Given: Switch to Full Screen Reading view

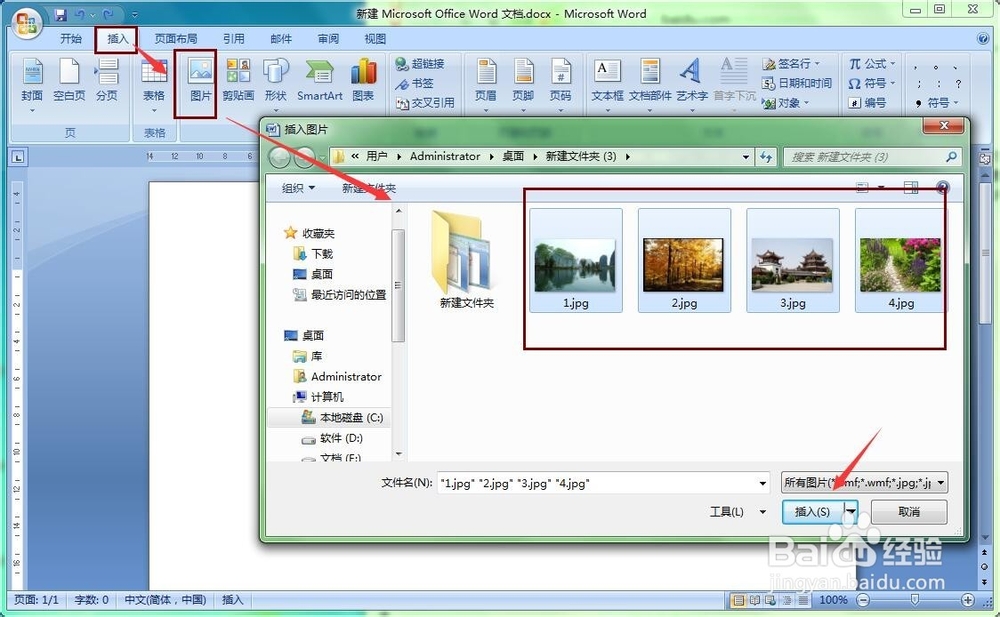Looking at the screenshot, I should pyautogui.click(x=755, y=600).
